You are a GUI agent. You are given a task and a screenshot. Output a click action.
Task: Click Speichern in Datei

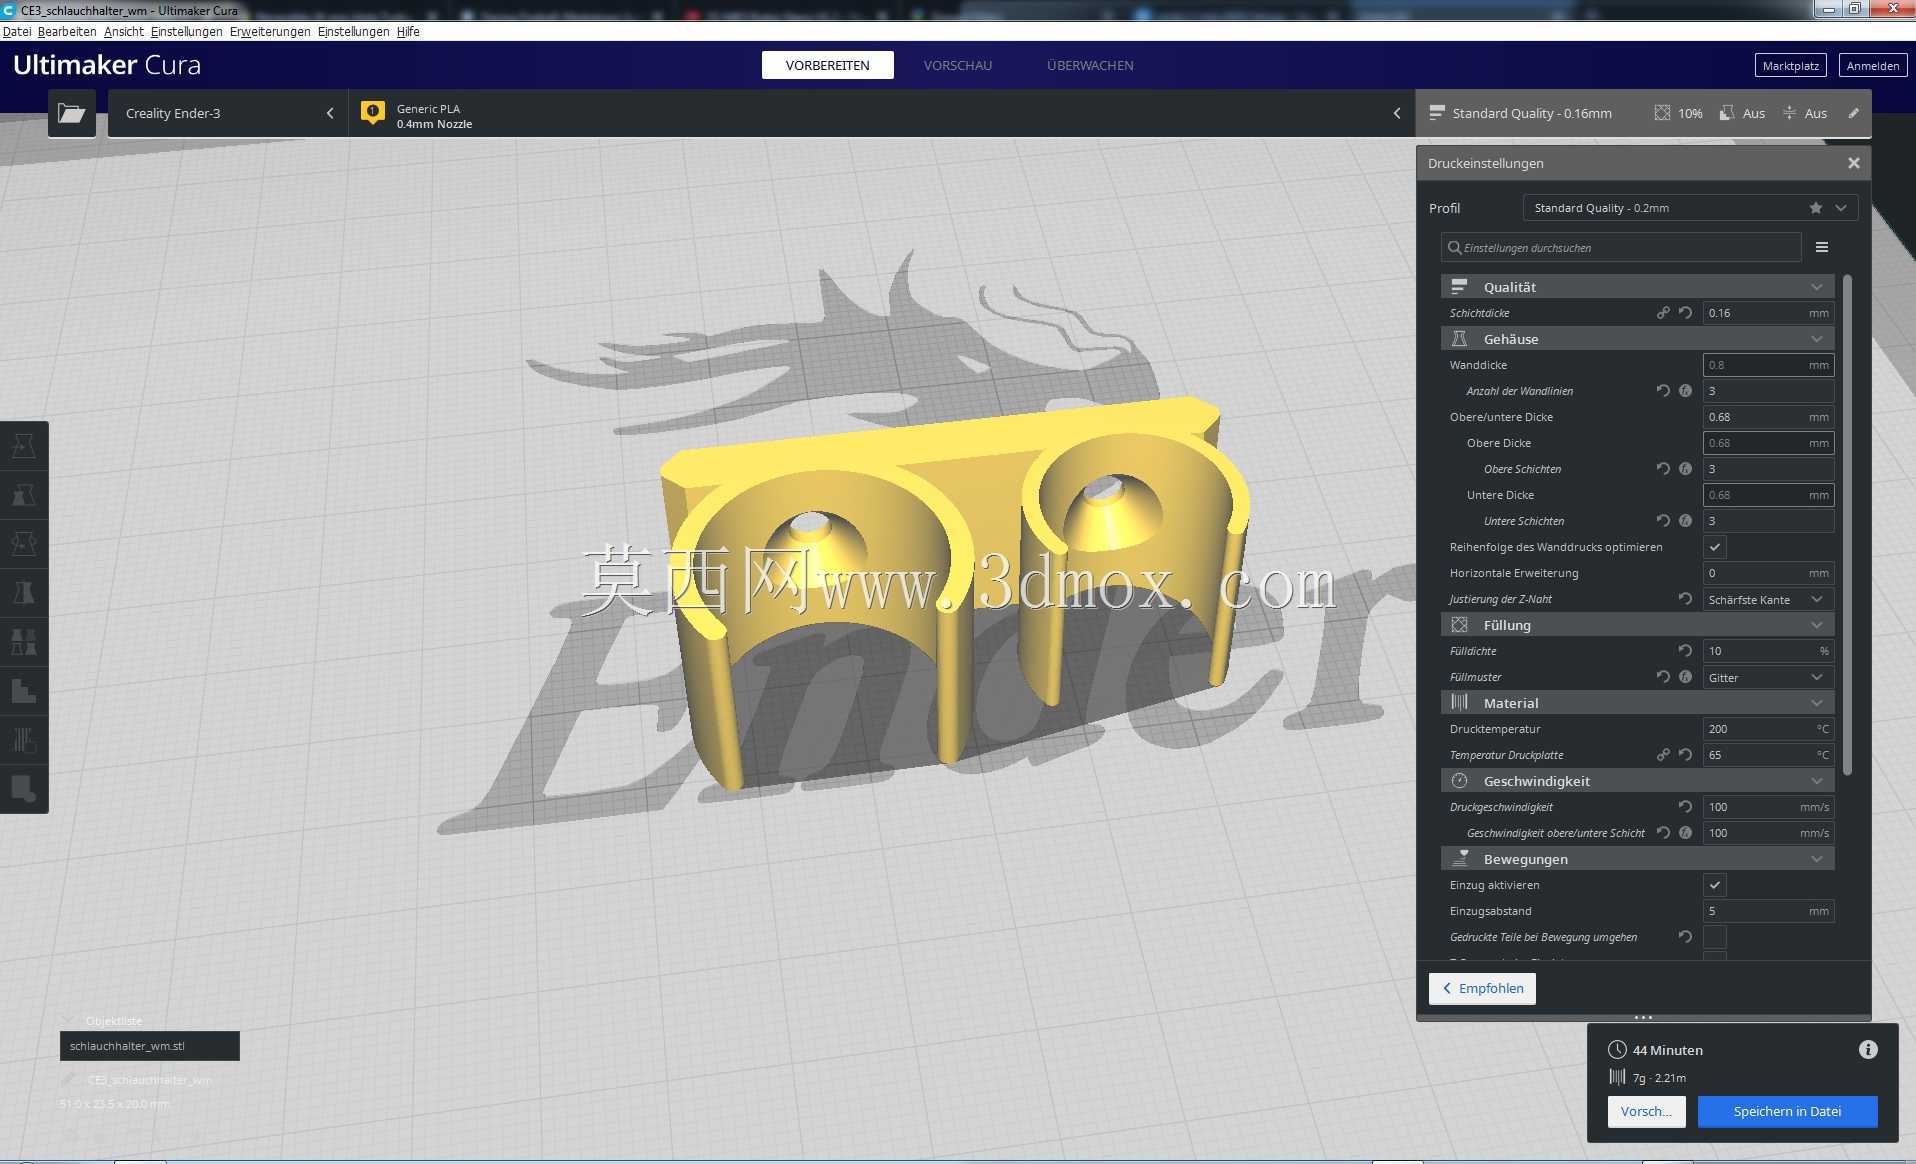click(1787, 1111)
